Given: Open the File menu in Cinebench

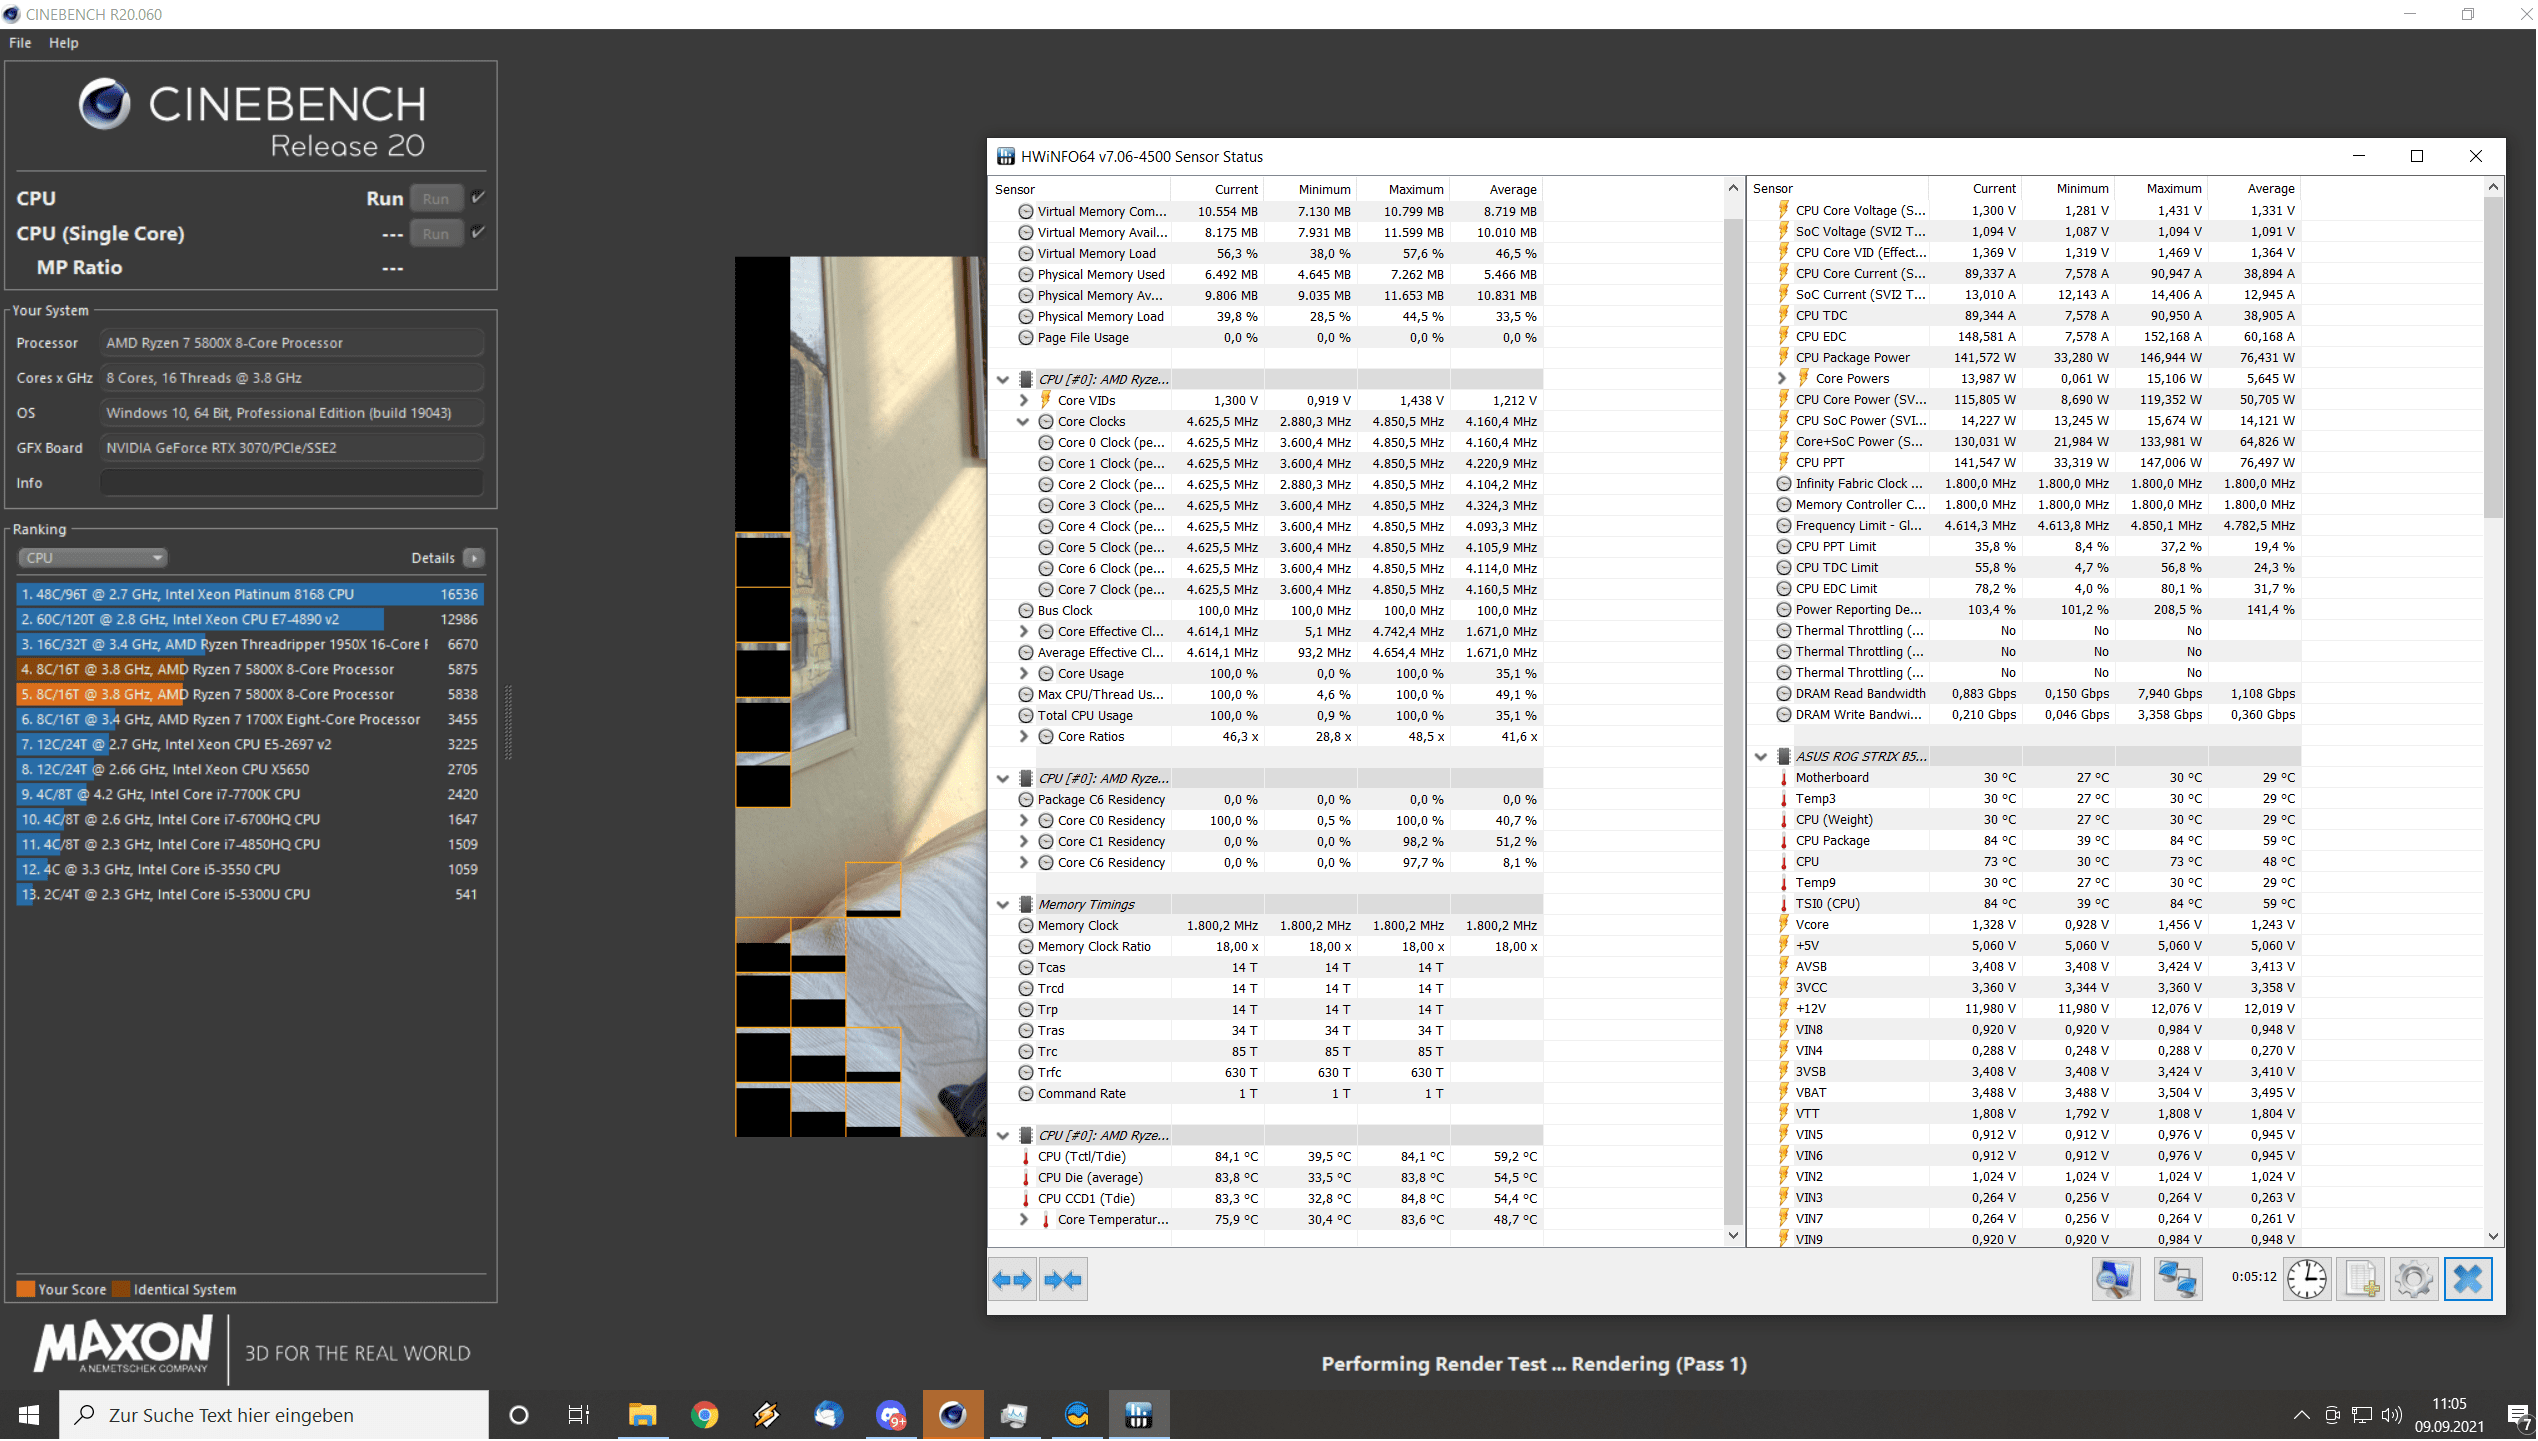Looking at the screenshot, I should pos(20,43).
